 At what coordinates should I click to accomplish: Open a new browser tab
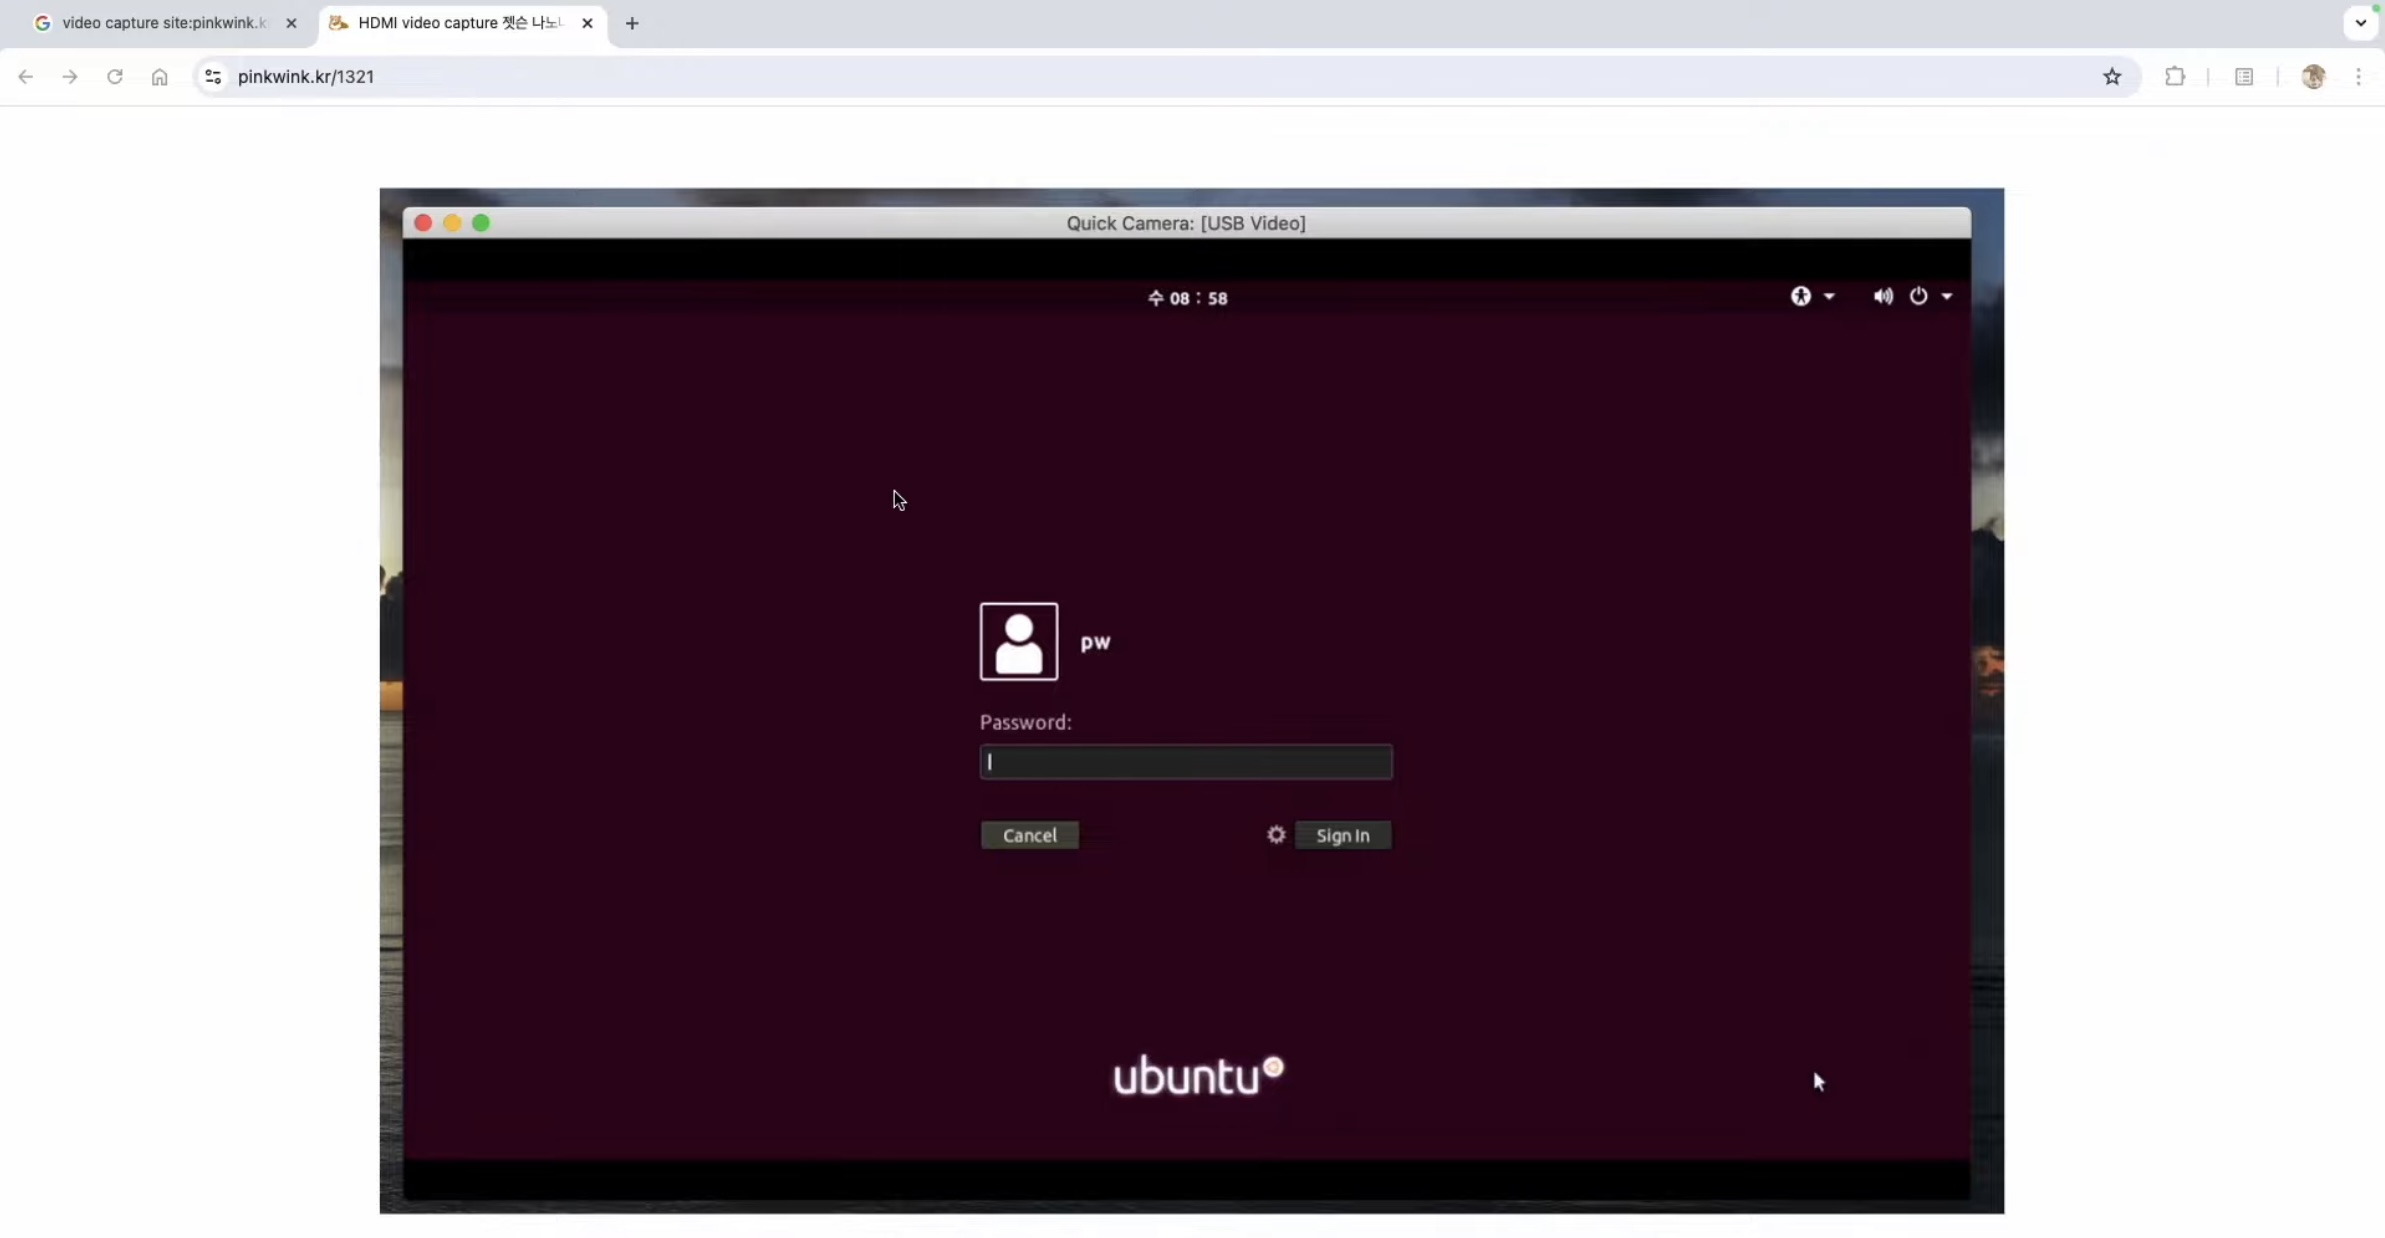coord(632,23)
